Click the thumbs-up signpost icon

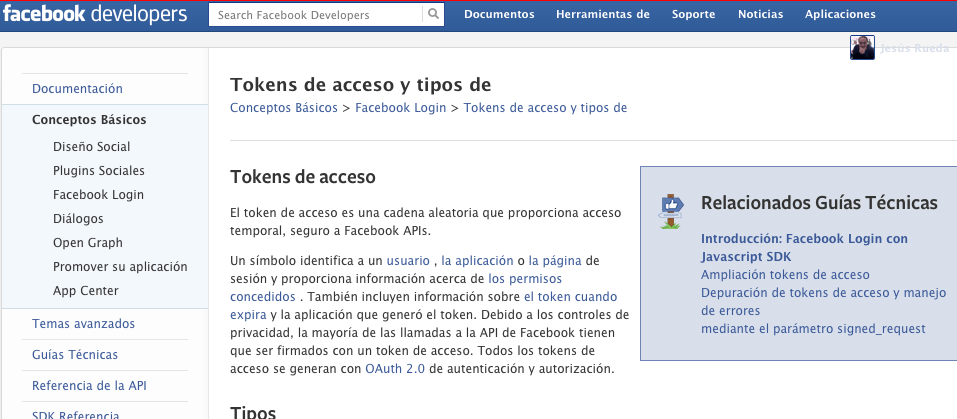[x=671, y=211]
